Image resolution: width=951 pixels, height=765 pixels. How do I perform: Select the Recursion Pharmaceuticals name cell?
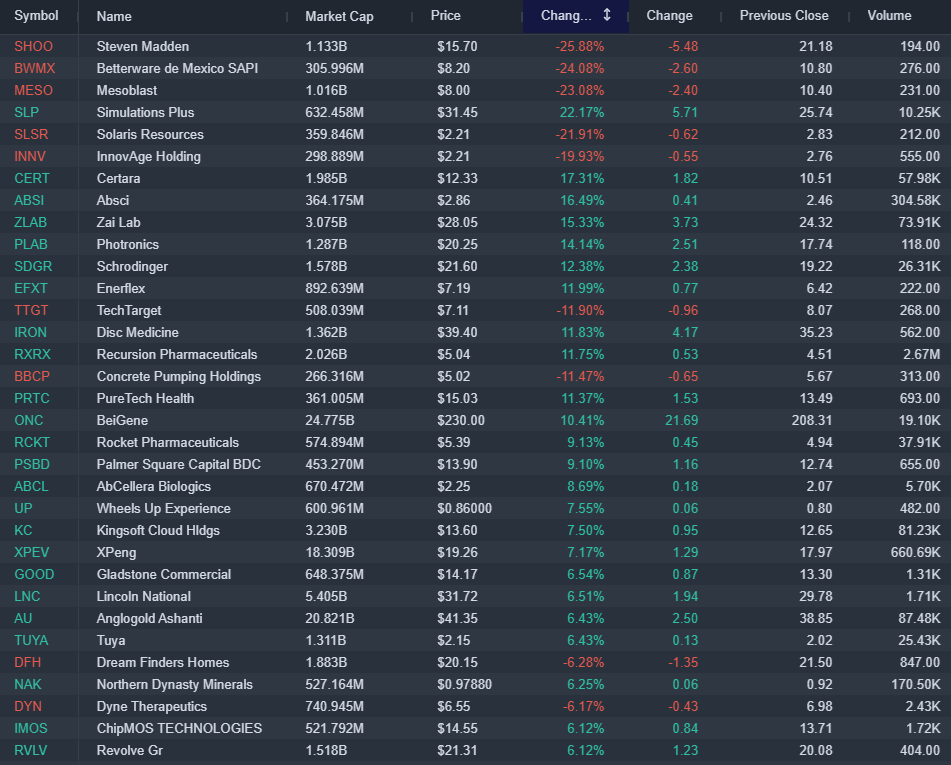(x=176, y=354)
